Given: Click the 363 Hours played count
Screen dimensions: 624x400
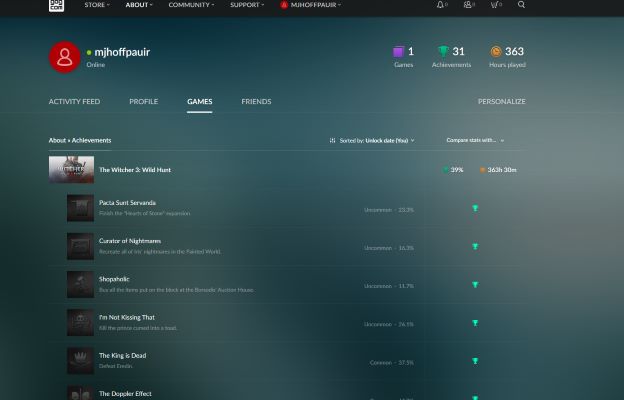Looking at the screenshot, I should pos(514,51).
